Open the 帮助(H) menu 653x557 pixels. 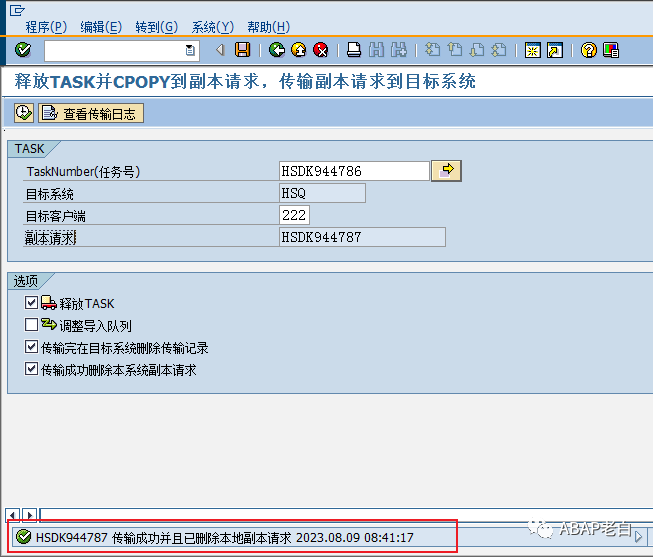tap(268, 27)
